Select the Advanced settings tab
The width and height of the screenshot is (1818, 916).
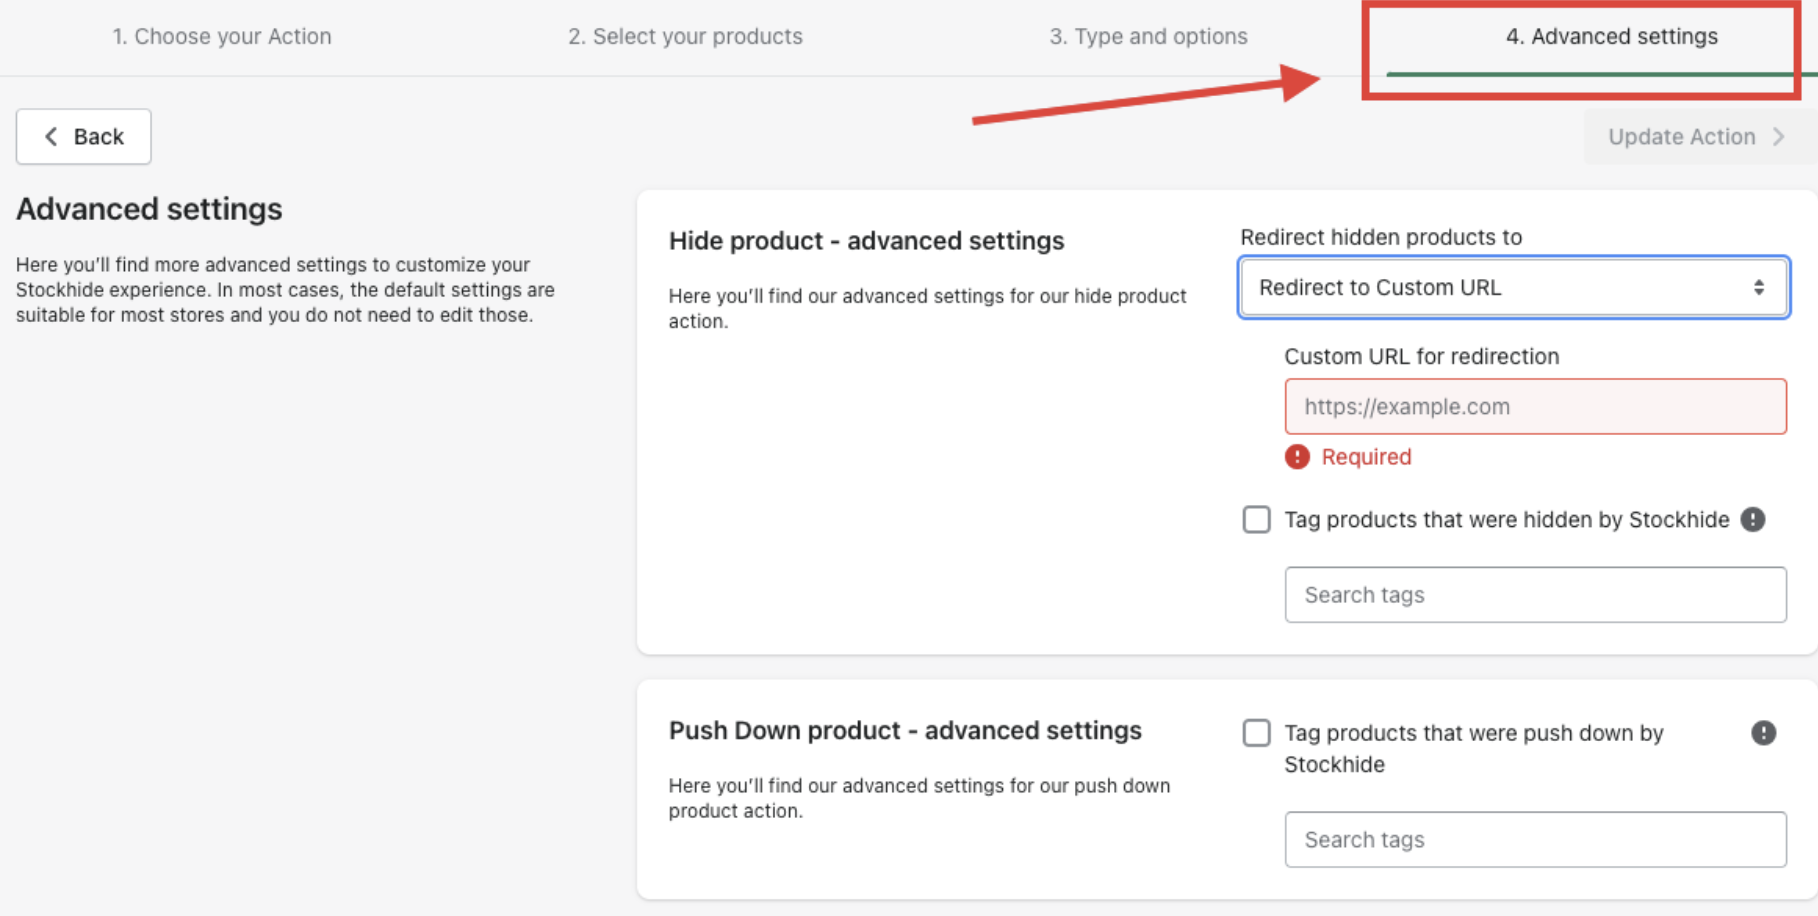(x=1611, y=37)
